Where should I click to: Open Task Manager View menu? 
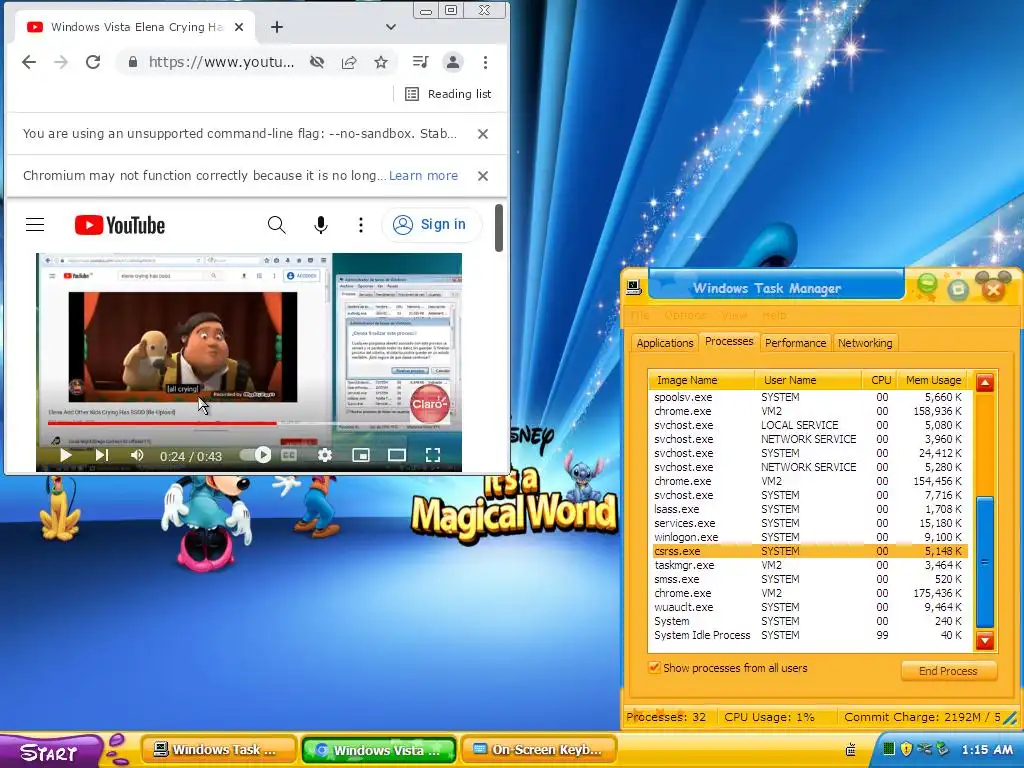[734, 315]
